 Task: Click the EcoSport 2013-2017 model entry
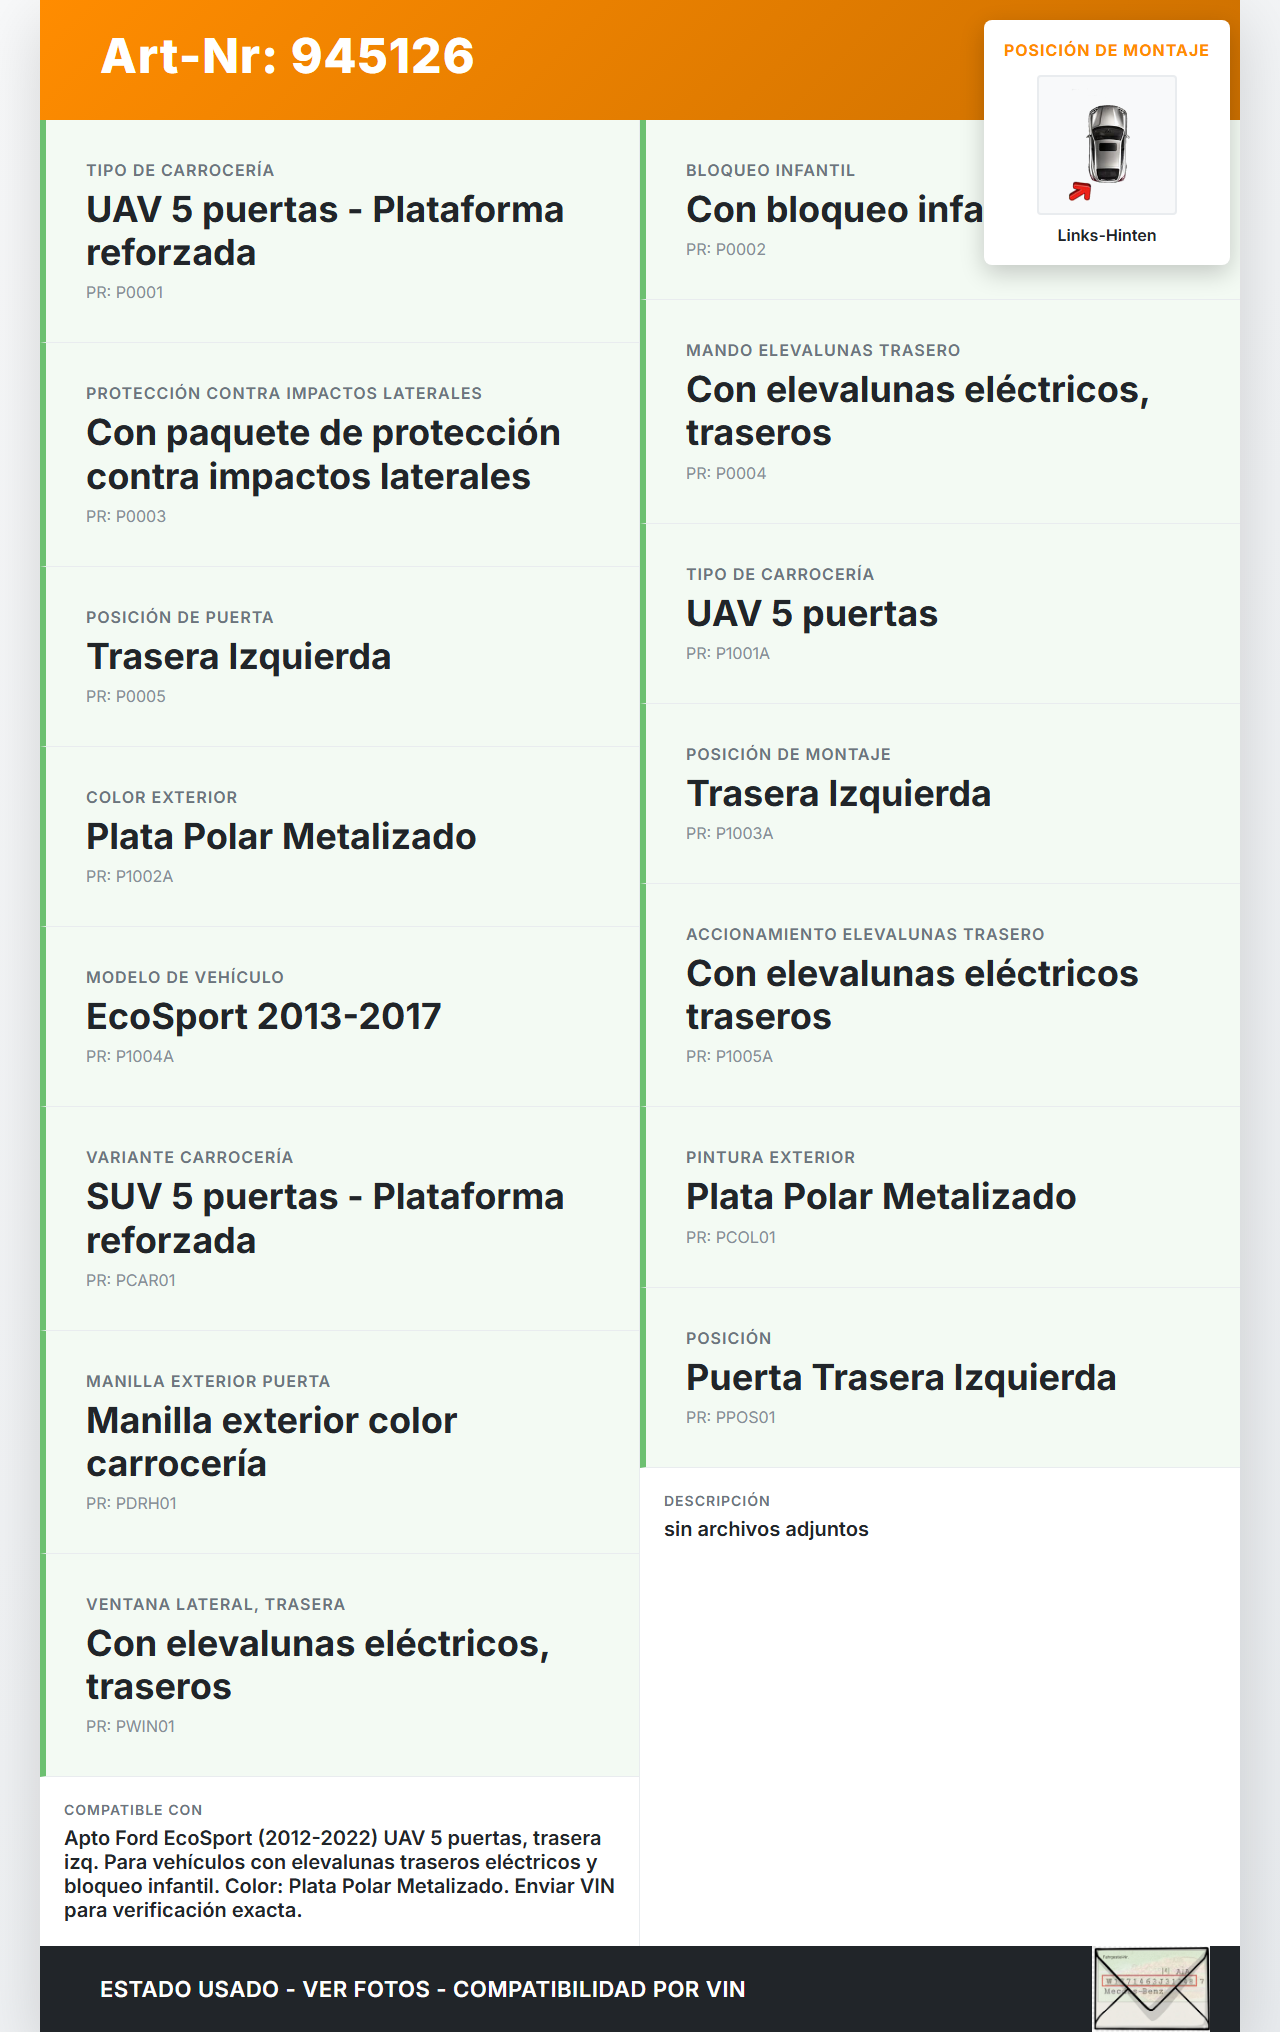coord(263,1017)
